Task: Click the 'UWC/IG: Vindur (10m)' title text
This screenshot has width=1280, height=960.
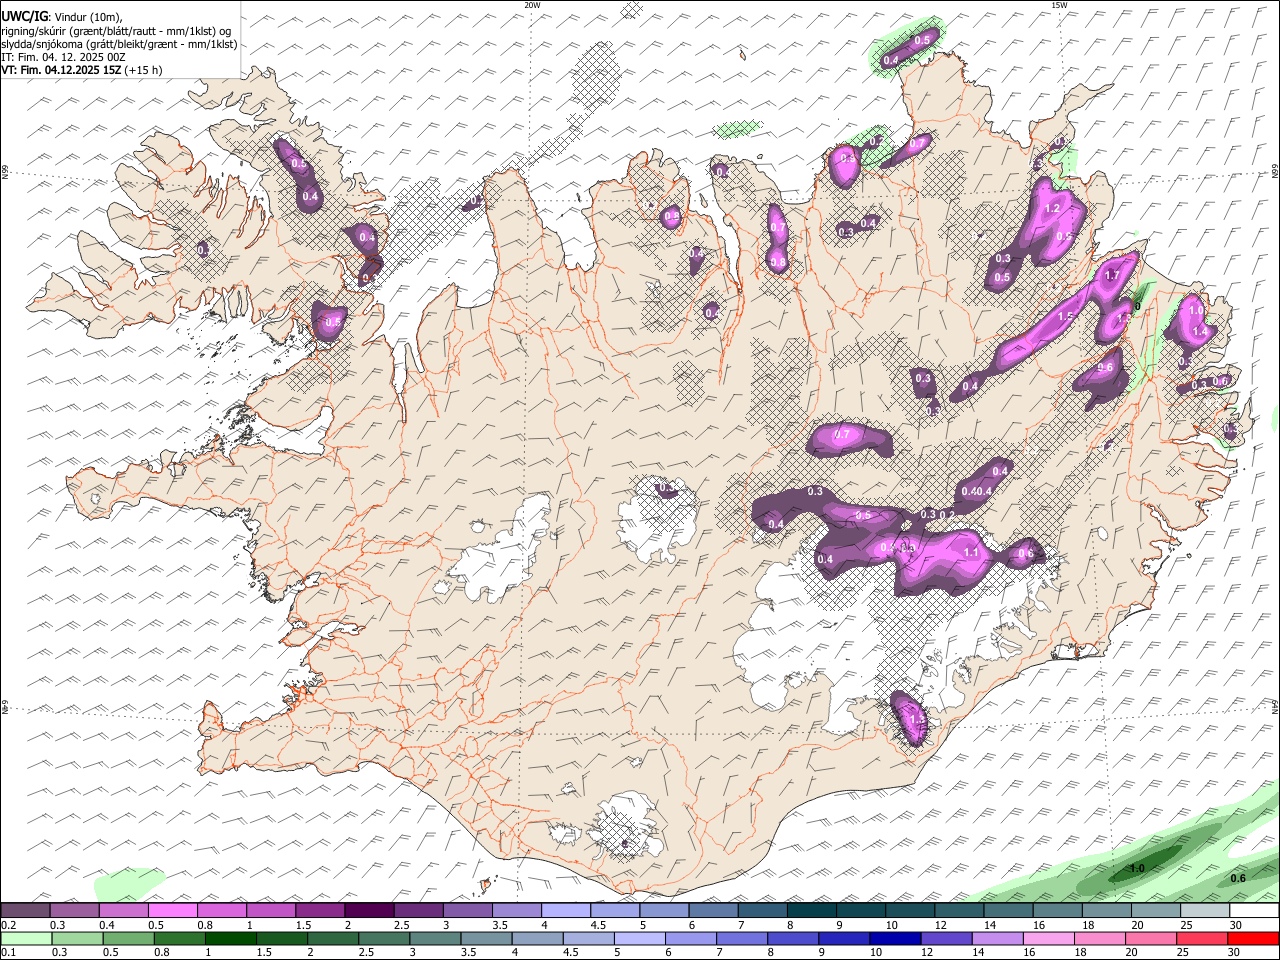Action: [x=61, y=17]
